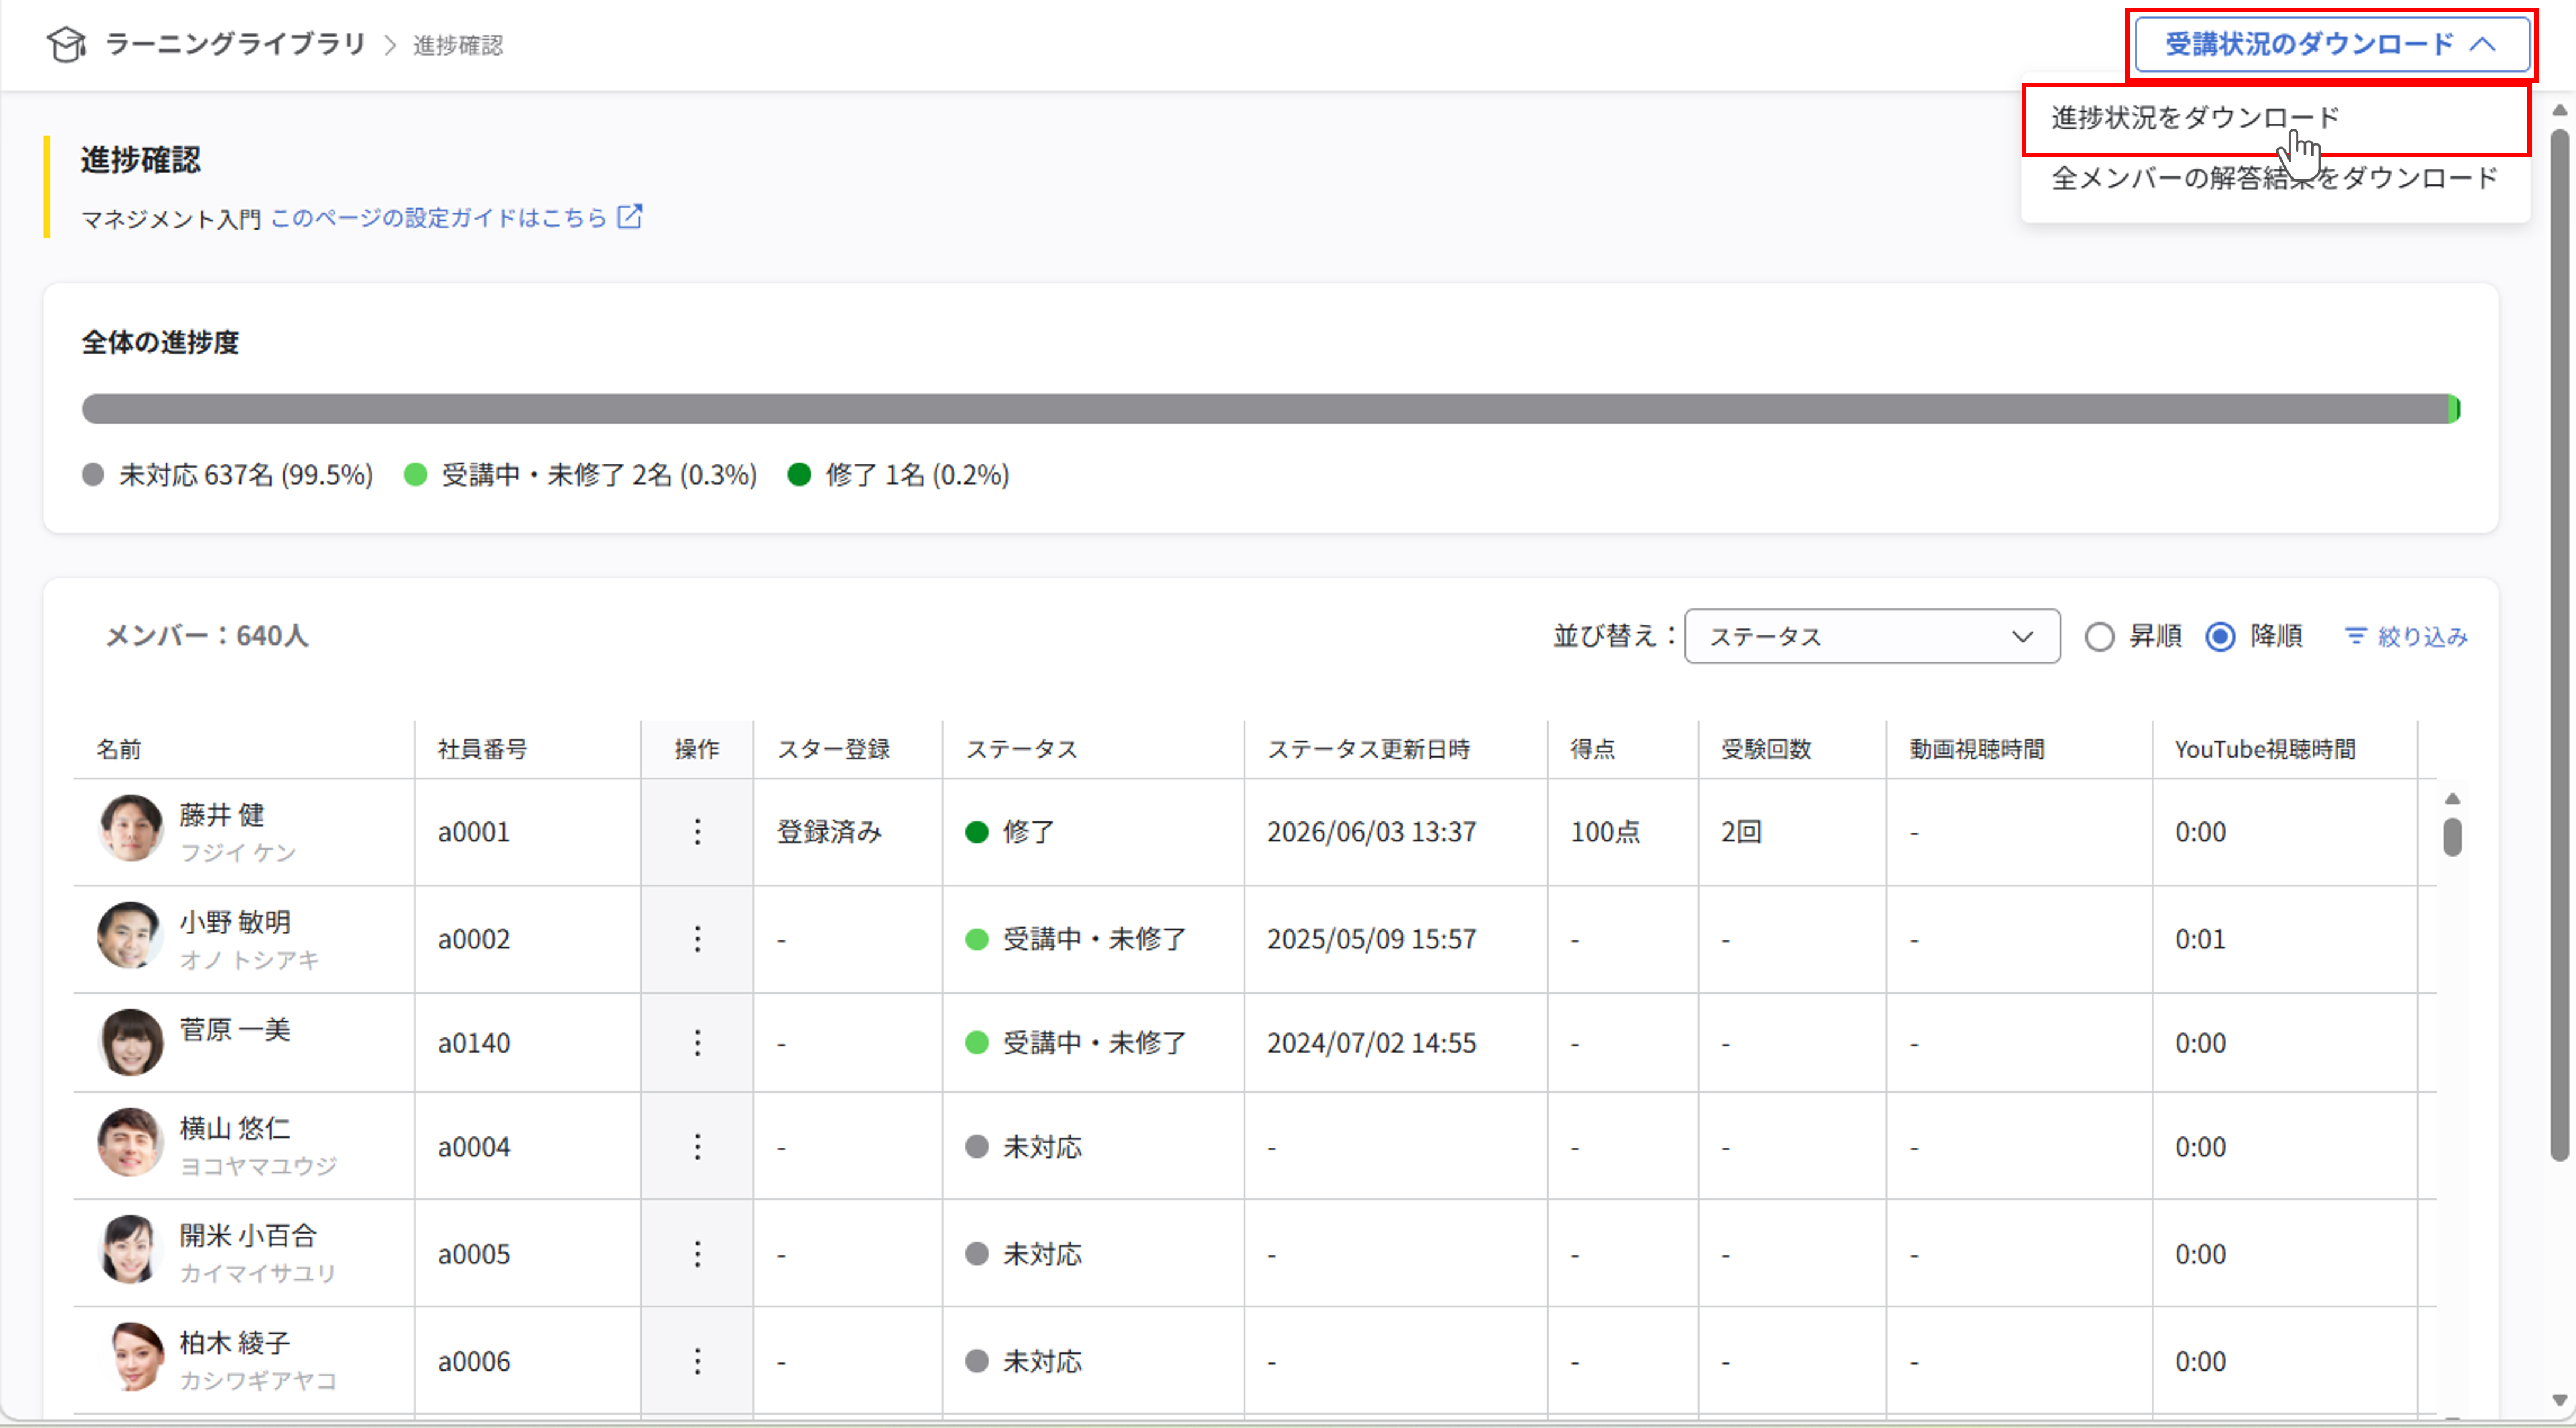Click the date 2024/07/02 14:55
The image size is (2576, 1428).
(x=1371, y=1042)
